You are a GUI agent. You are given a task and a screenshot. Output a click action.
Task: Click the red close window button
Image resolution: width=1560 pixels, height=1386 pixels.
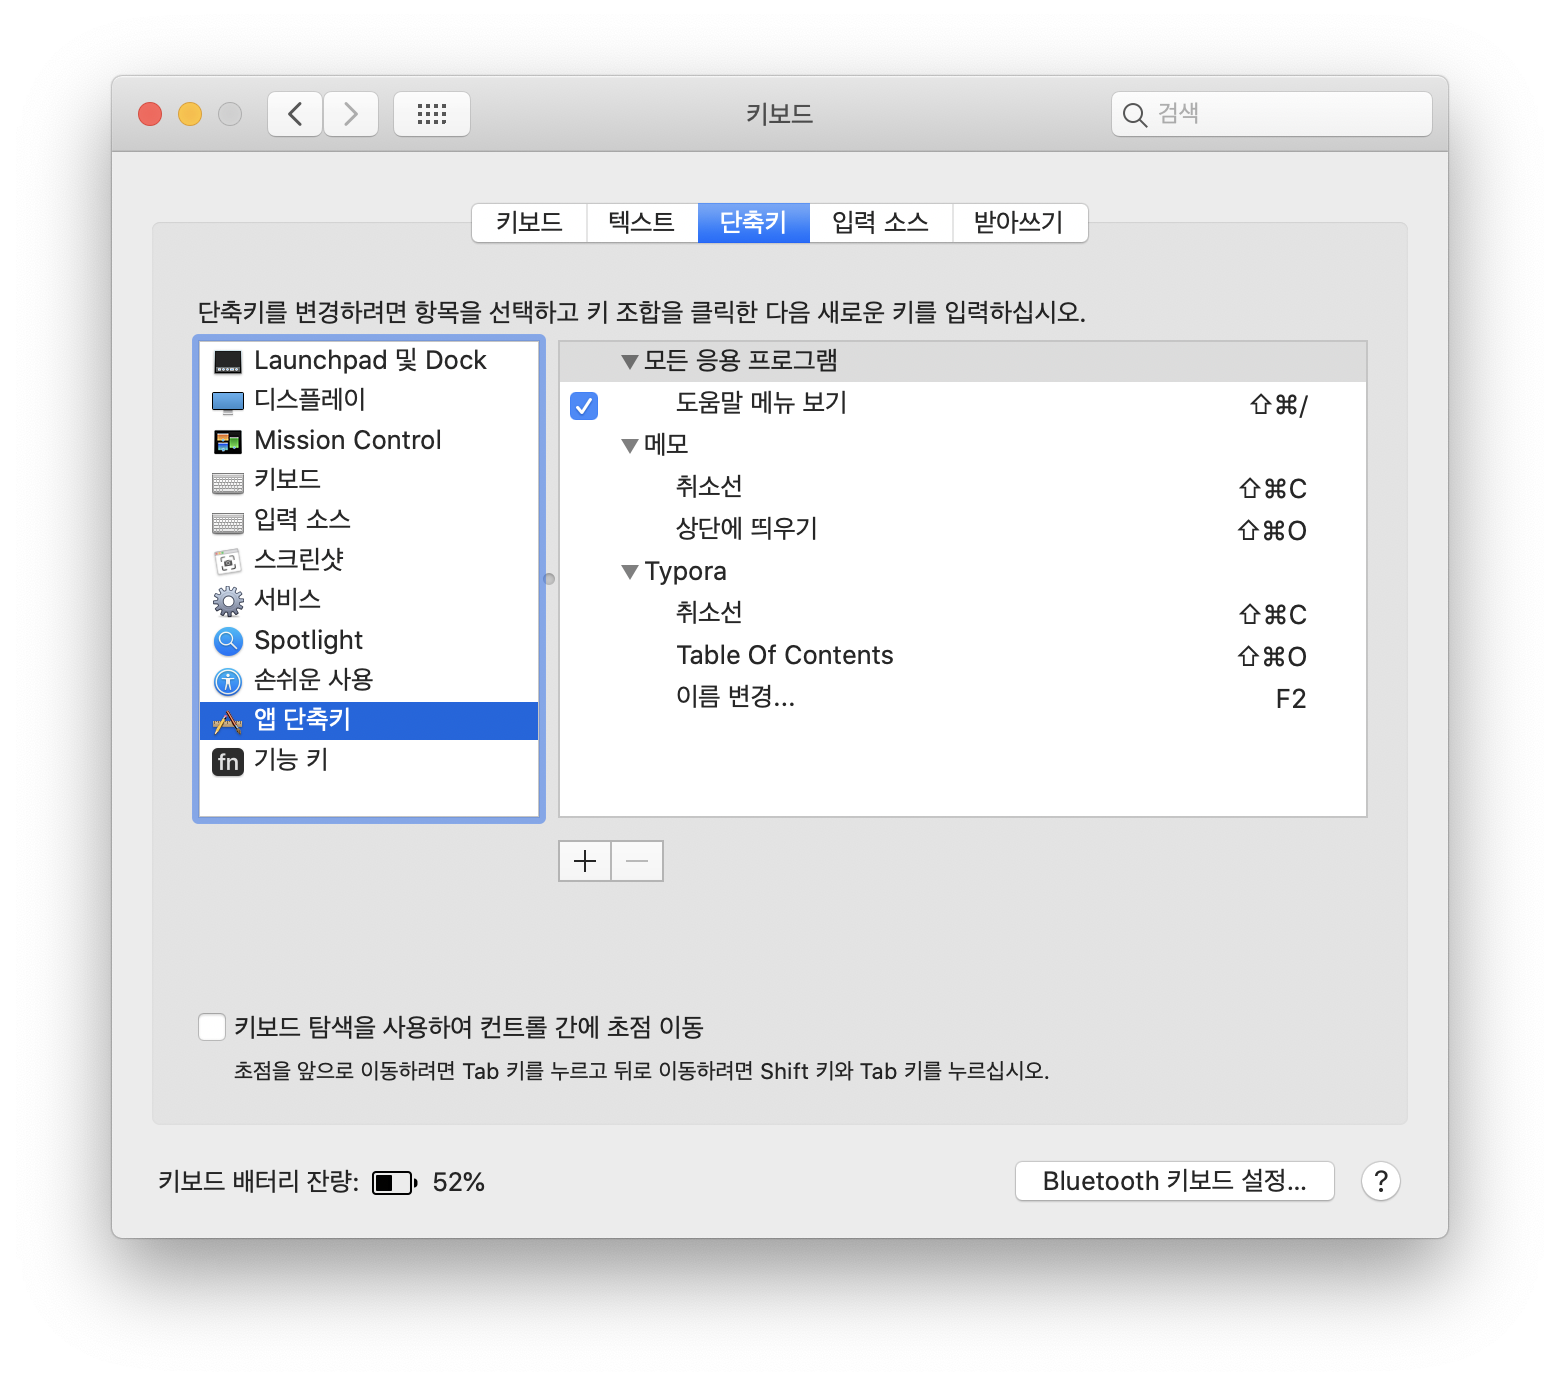[x=150, y=114]
